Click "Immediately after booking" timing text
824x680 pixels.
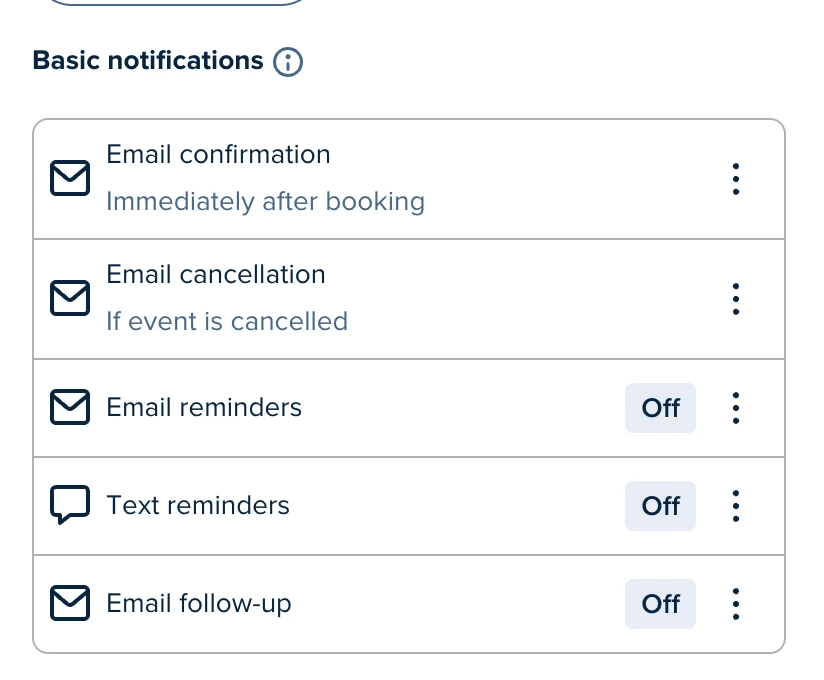[265, 202]
